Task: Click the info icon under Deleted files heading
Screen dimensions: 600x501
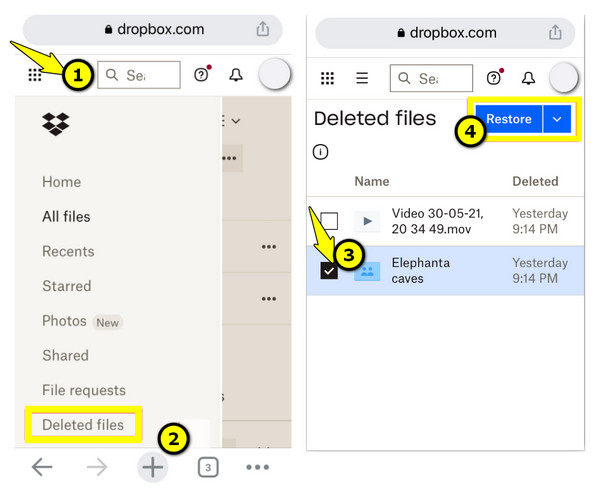Action: point(320,152)
